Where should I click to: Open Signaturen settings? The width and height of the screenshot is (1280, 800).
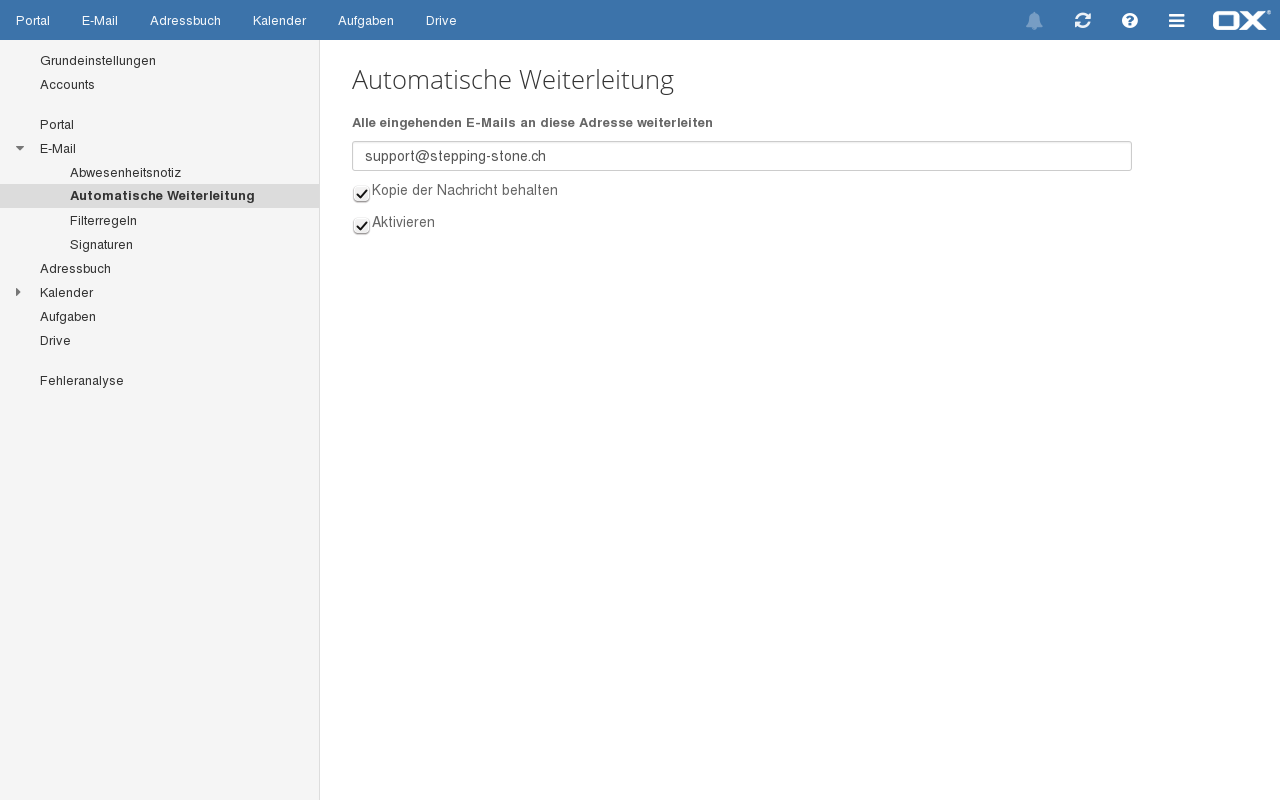click(x=101, y=244)
